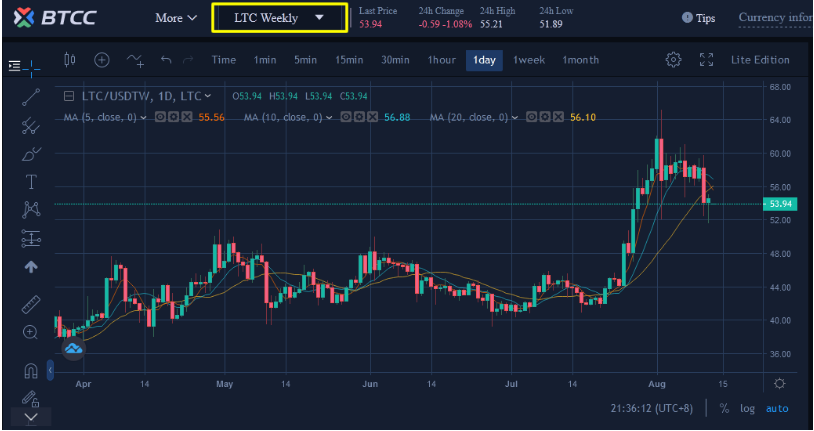The image size is (814, 431).
Task: Select the 1day interval
Action: point(484,60)
